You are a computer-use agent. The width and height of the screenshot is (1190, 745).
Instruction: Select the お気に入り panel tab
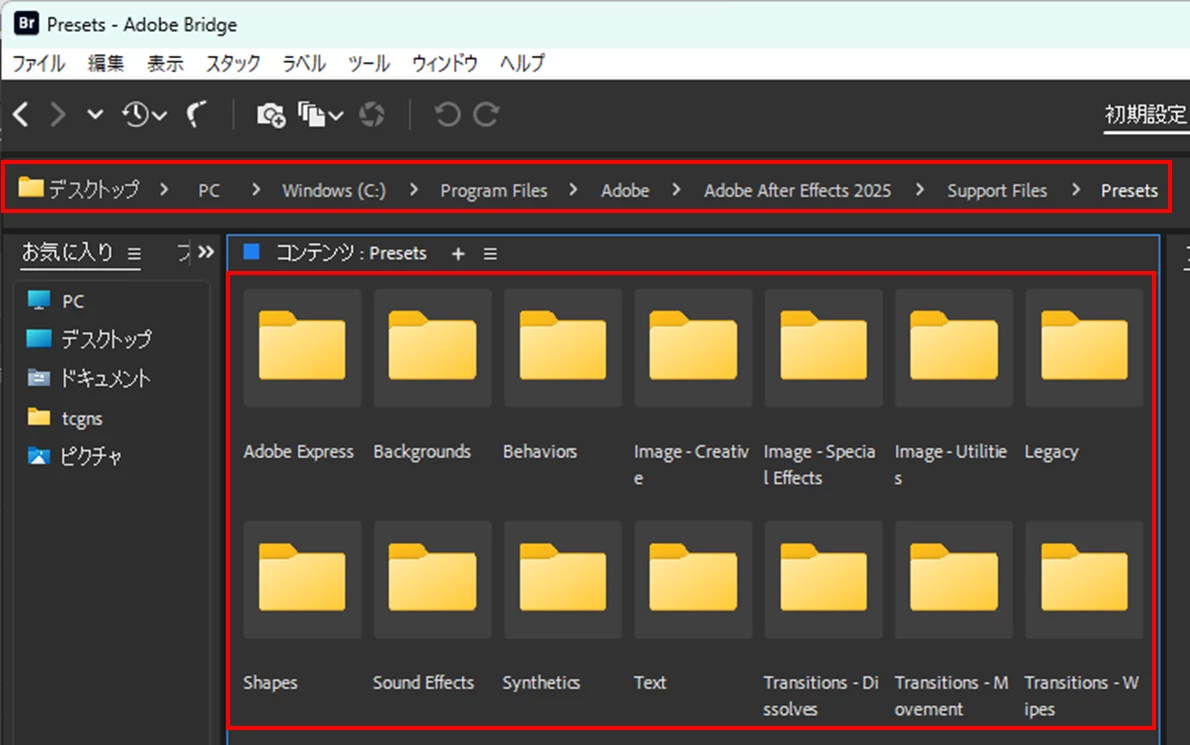coord(68,253)
